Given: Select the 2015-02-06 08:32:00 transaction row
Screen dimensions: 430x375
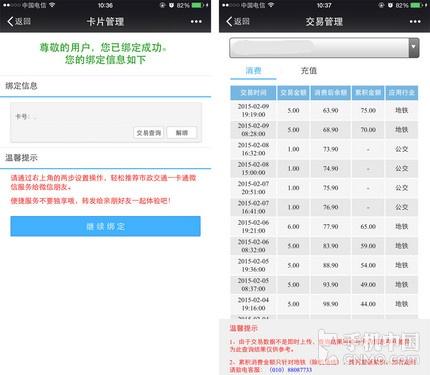Looking at the screenshot, I should 324,246.
